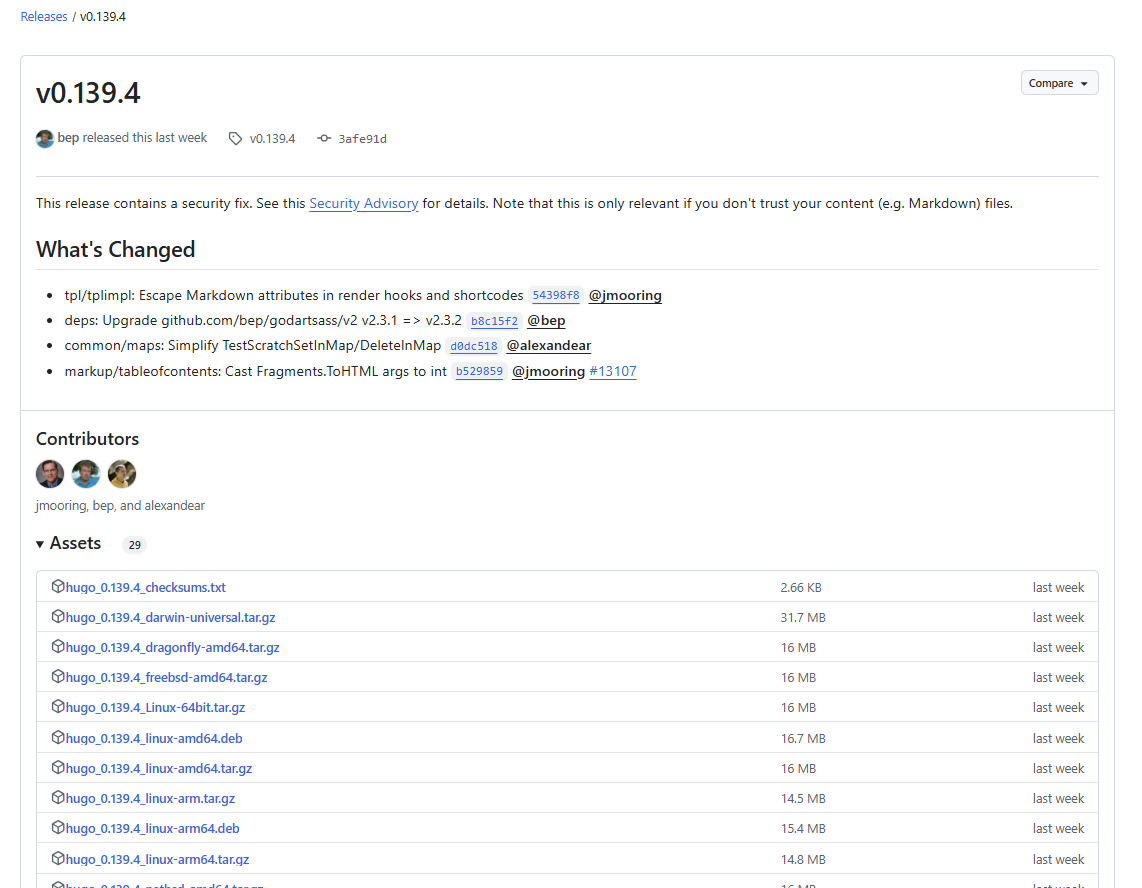
Task: Go to Releases breadcrumb link
Action: tap(44, 17)
